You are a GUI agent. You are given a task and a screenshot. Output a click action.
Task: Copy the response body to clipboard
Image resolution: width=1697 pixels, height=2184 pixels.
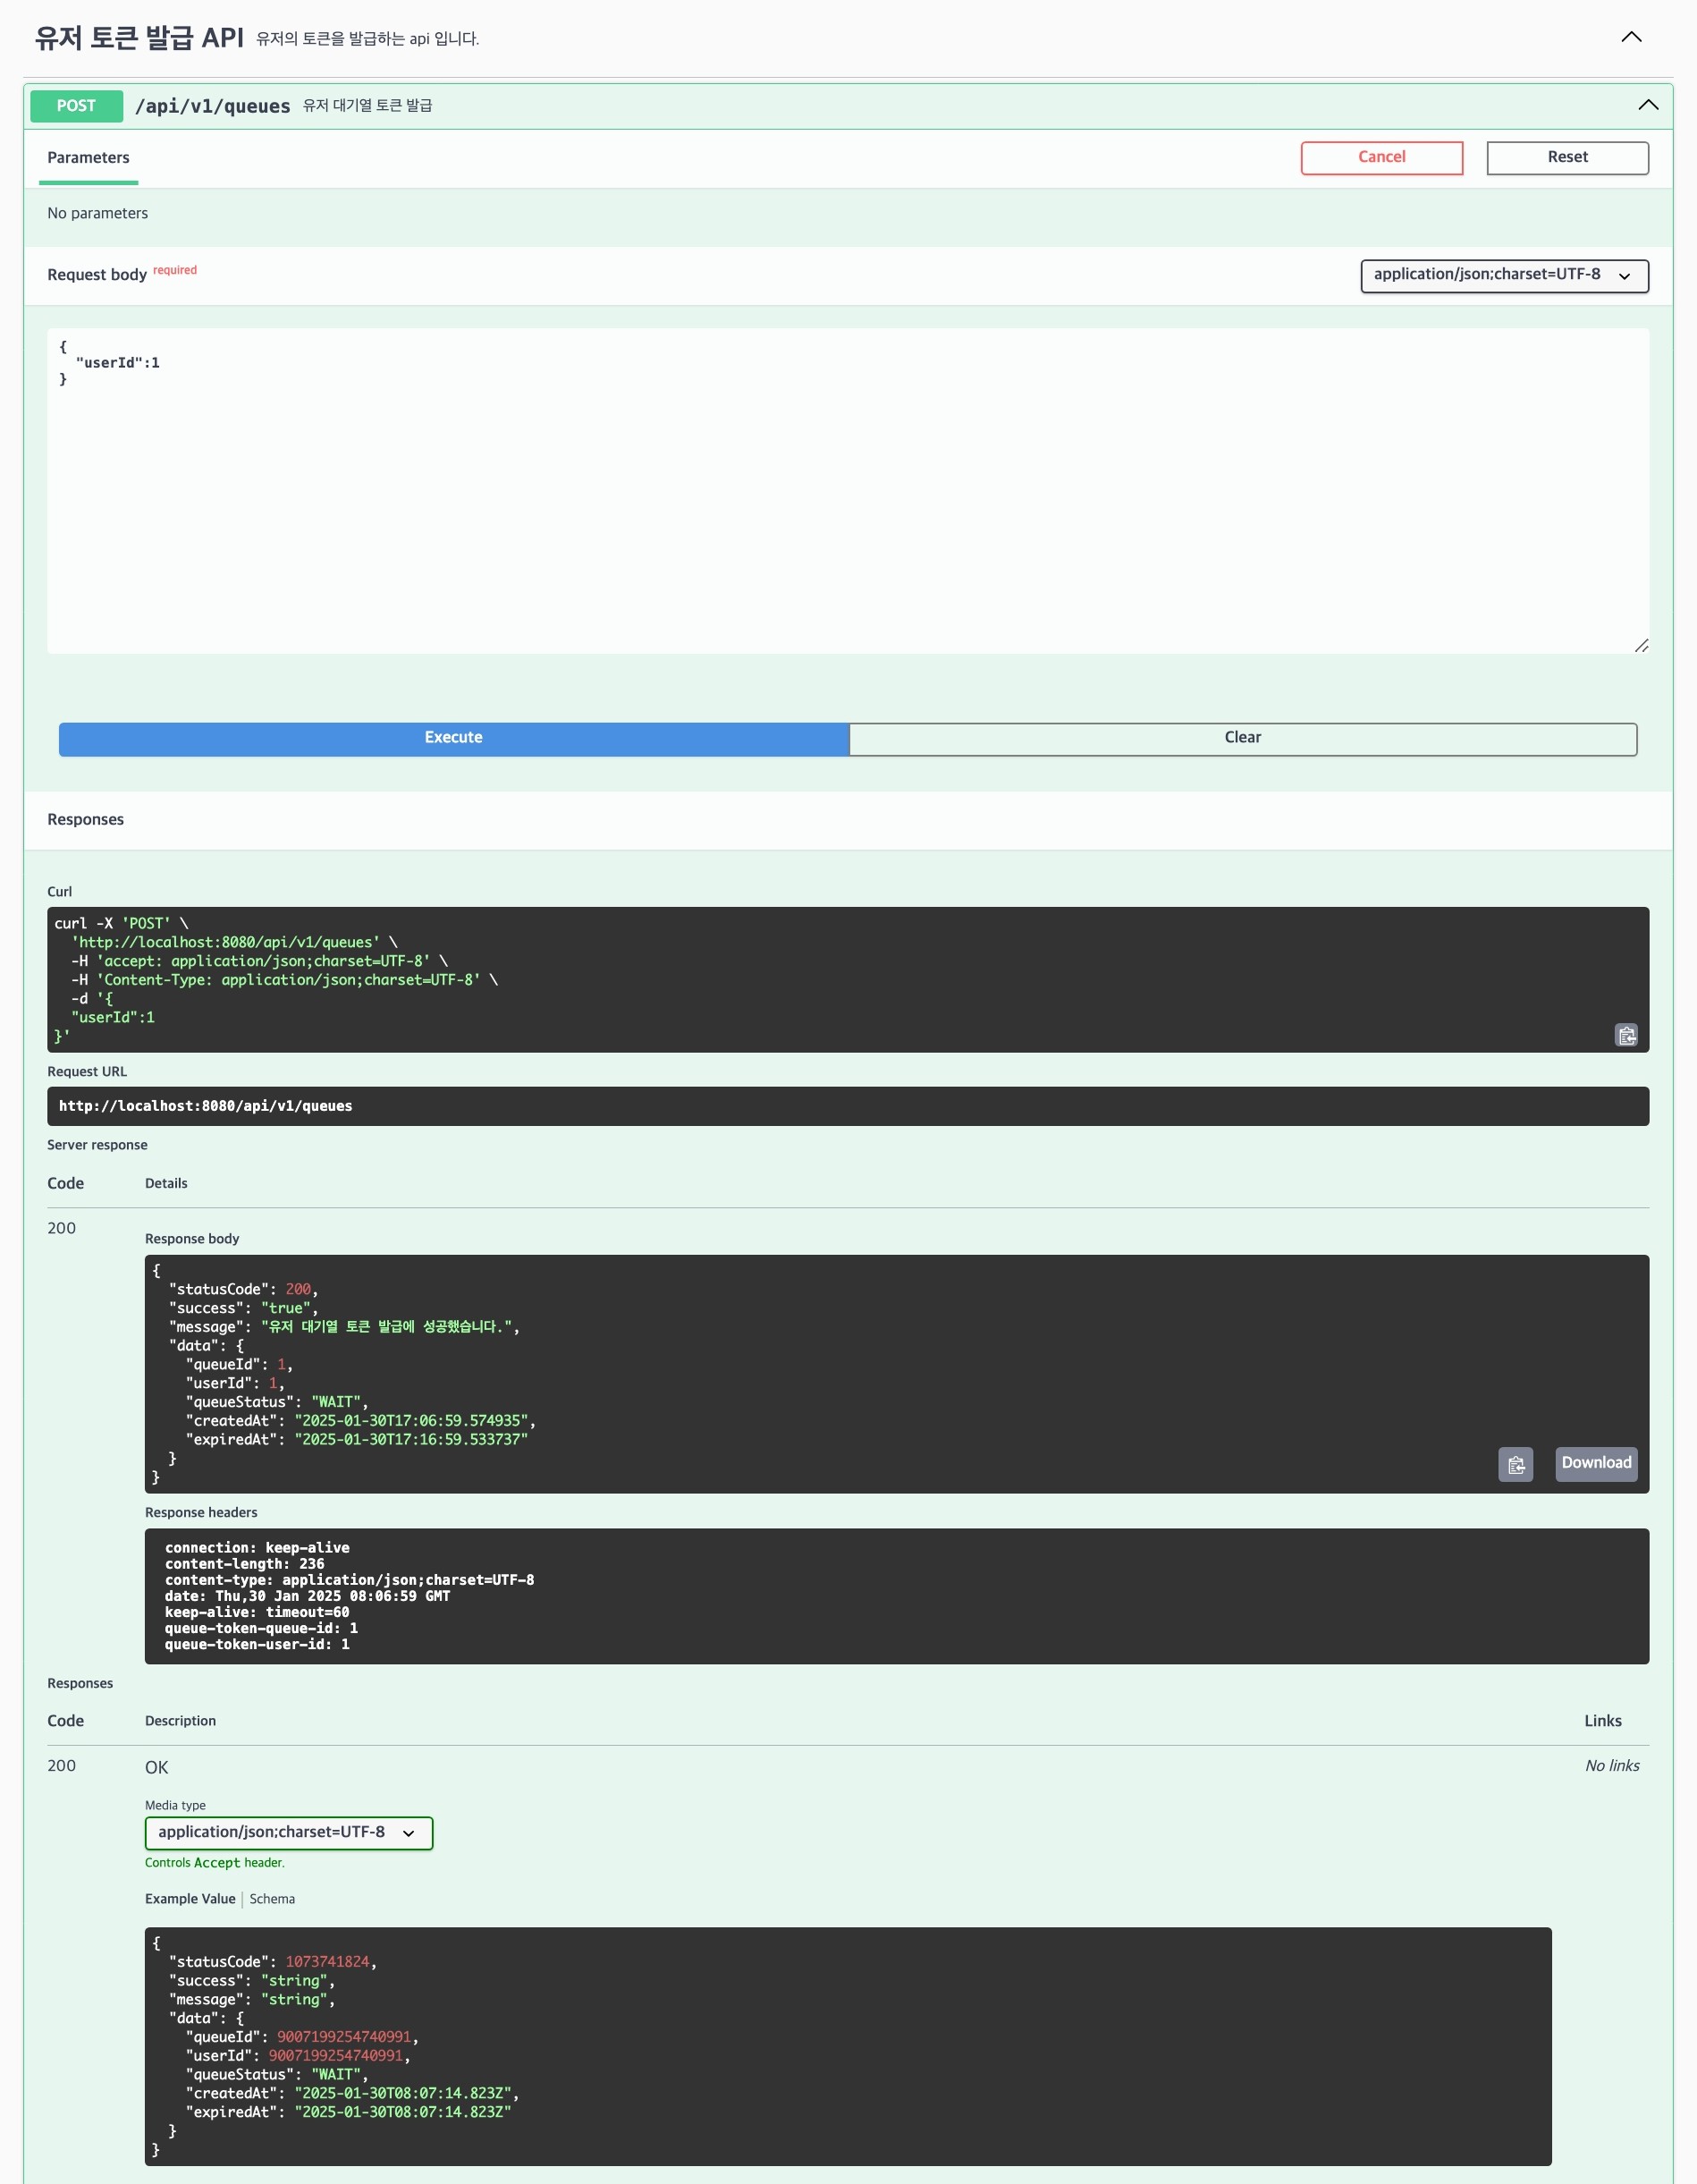click(x=1515, y=1464)
